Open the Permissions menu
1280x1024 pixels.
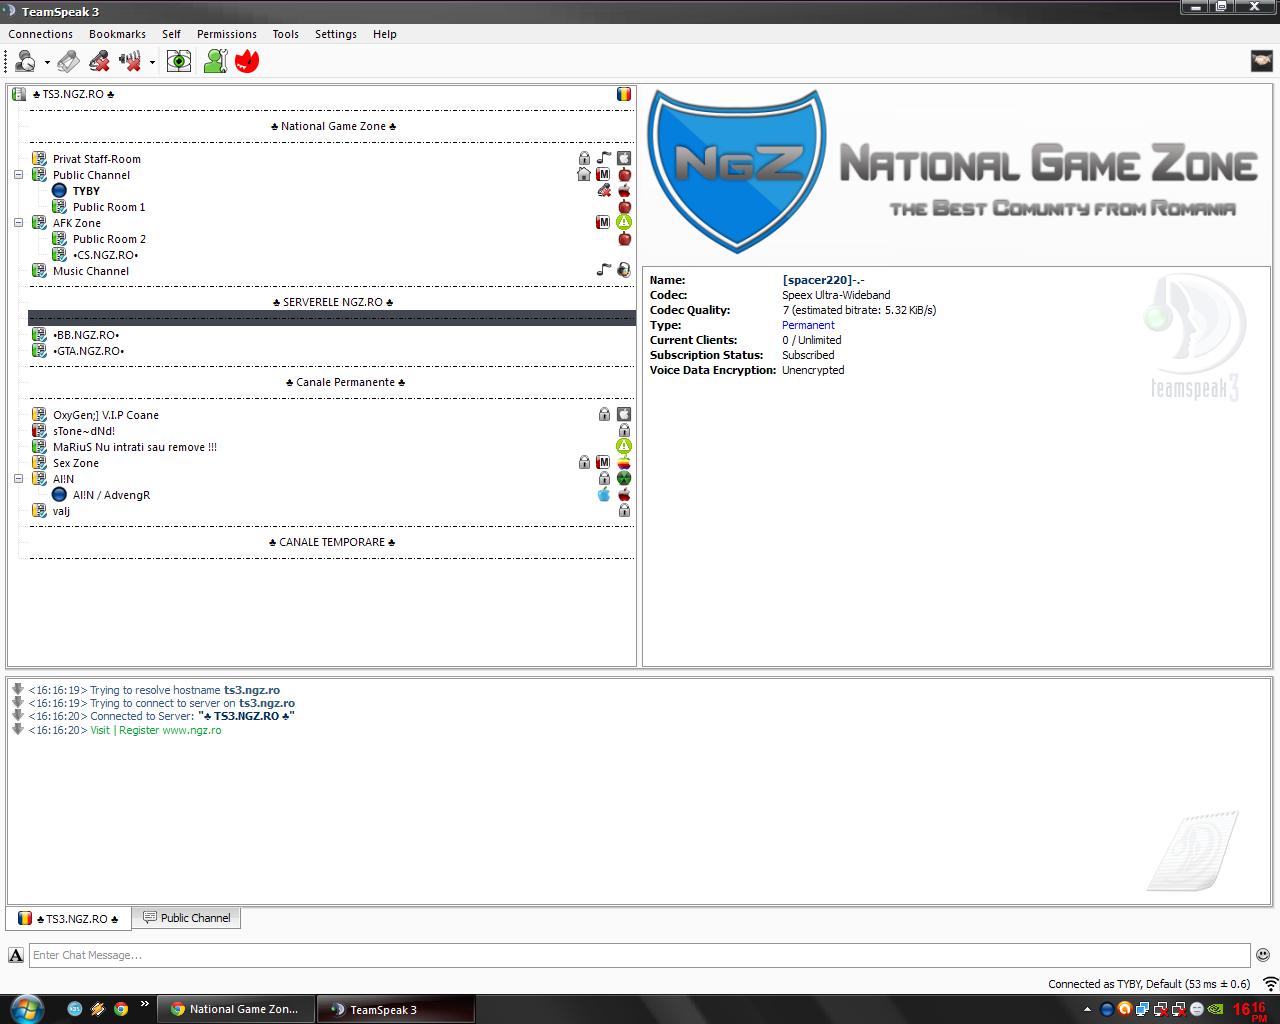tap(226, 34)
